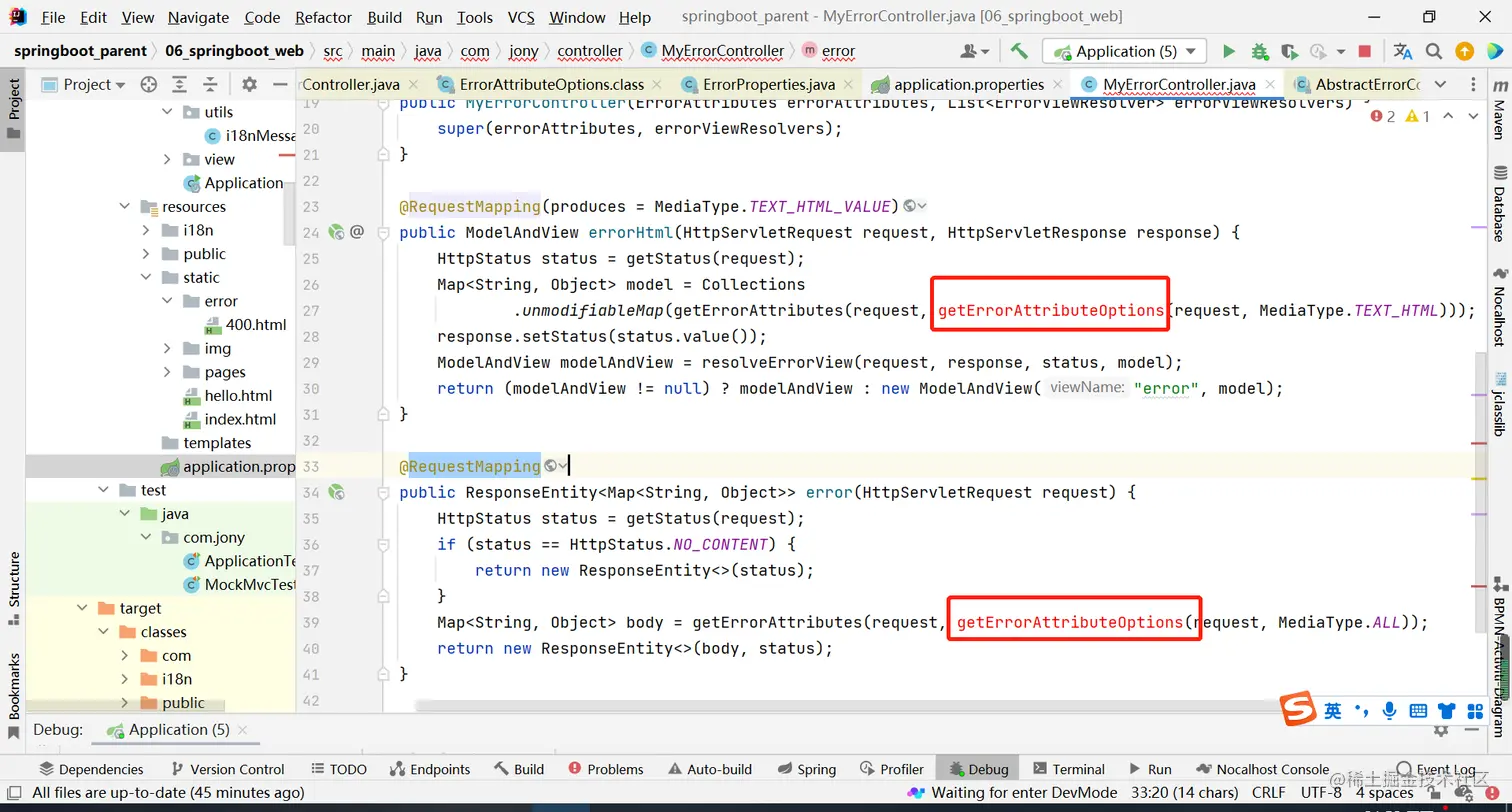Image resolution: width=1512 pixels, height=812 pixels.
Task: Open the Profiler tool window
Action: pos(892,769)
